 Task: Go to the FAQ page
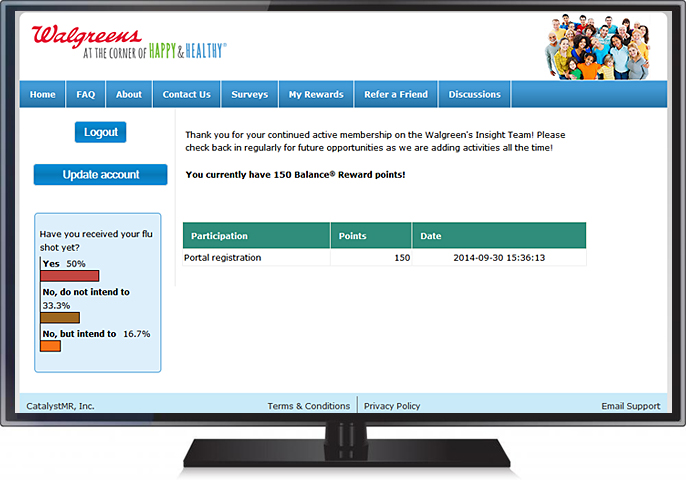point(86,95)
